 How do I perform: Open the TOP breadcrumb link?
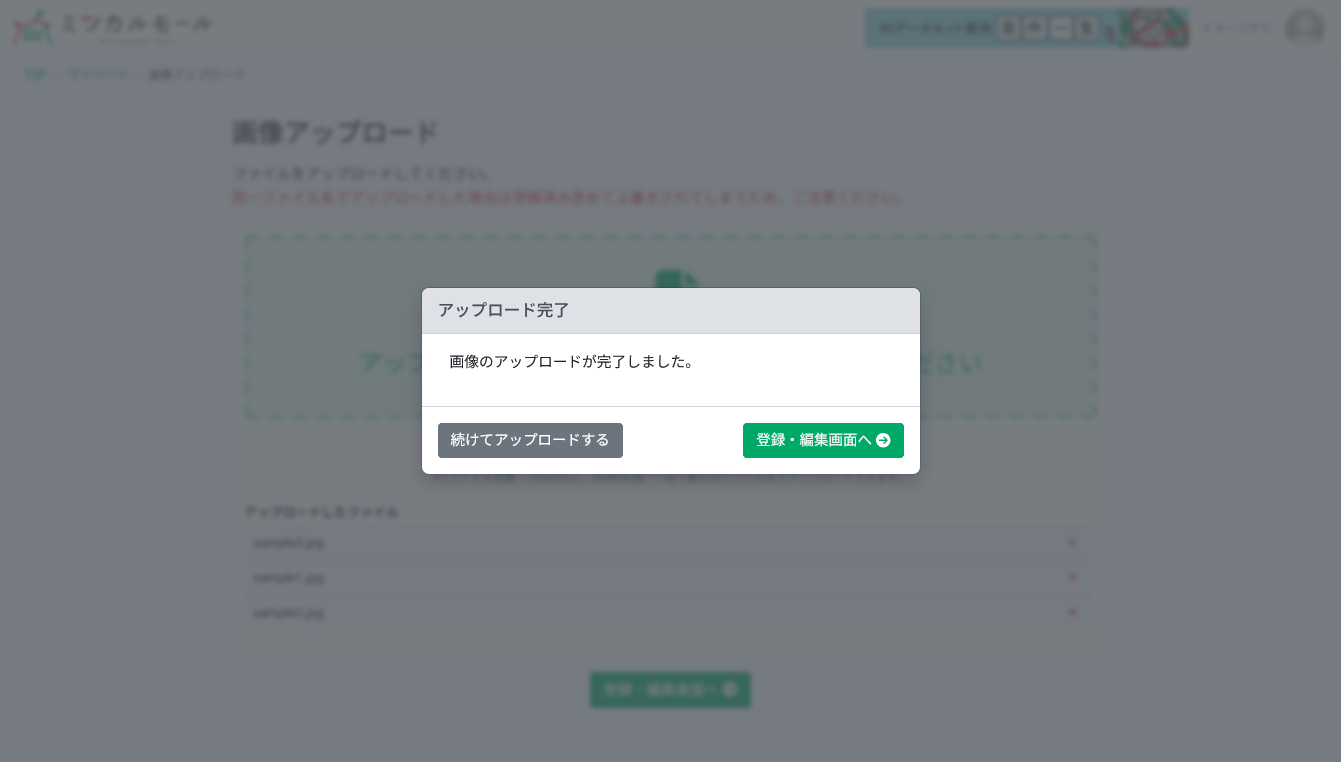36,73
